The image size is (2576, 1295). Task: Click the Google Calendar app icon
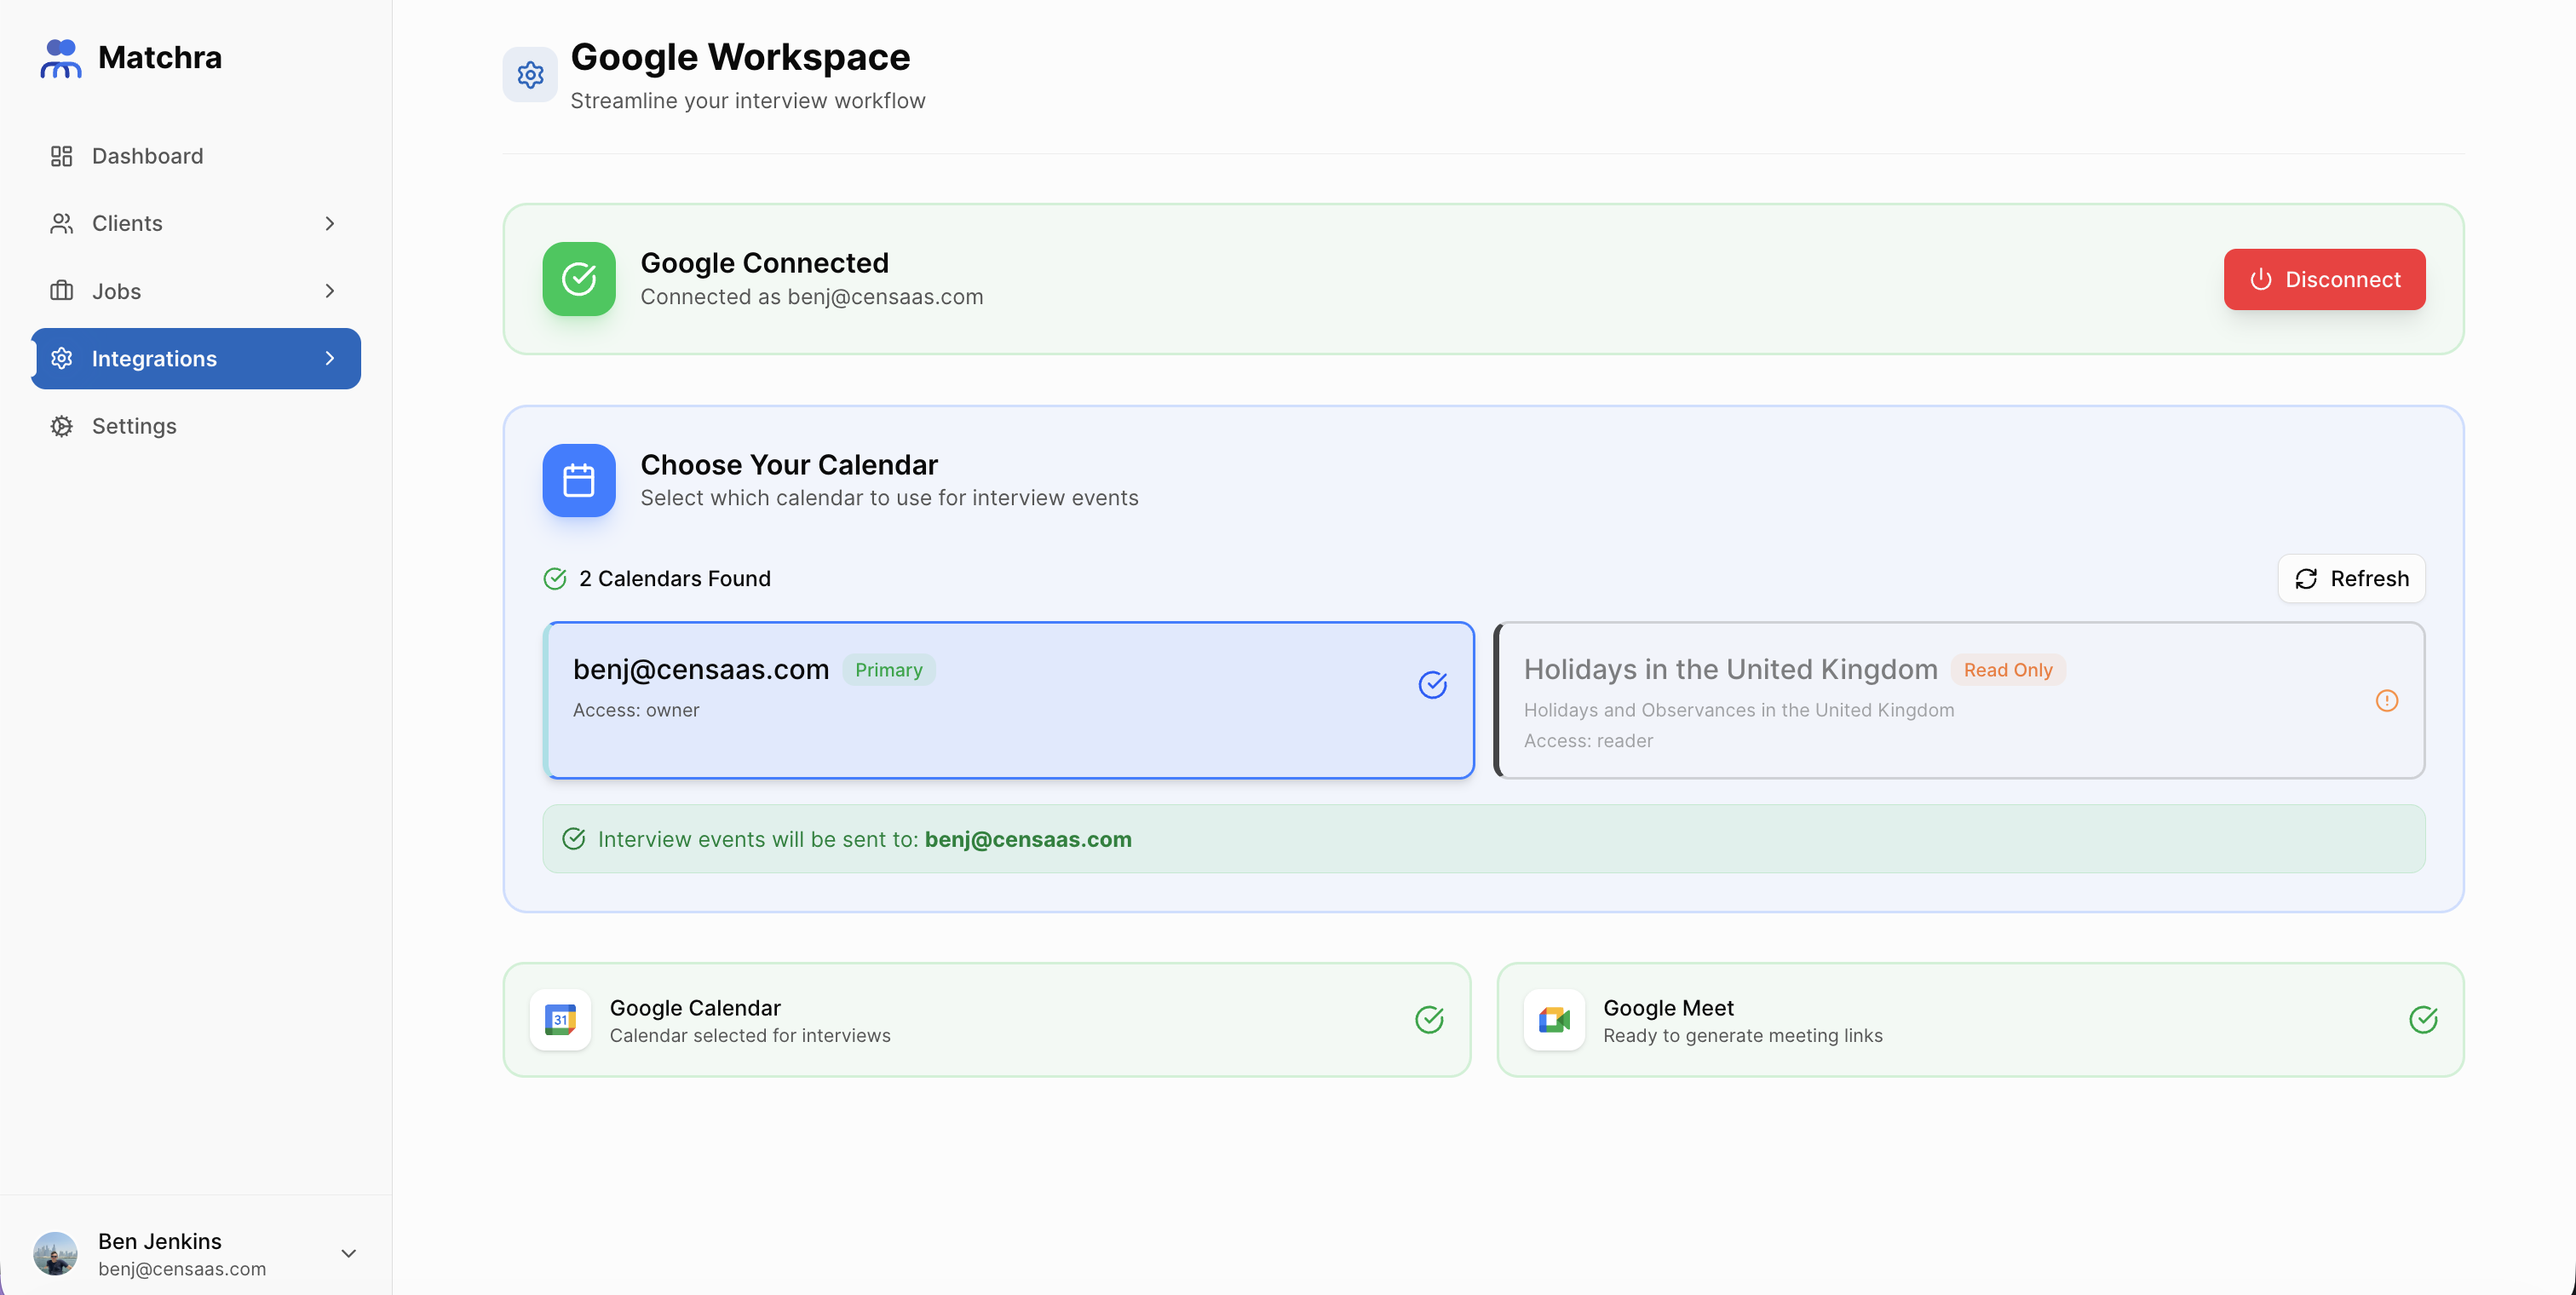click(x=560, y=1020)
